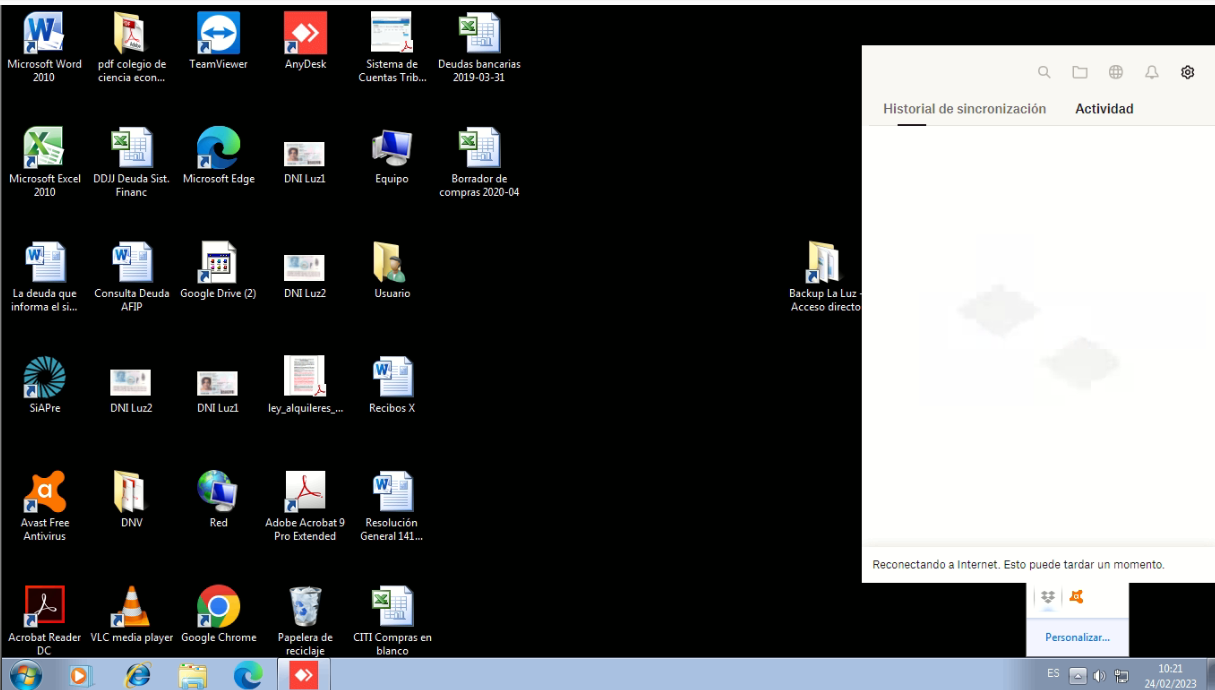1215x690 pixels.
Task: Open VLC media player shortcut
Action: pos(131,605)
